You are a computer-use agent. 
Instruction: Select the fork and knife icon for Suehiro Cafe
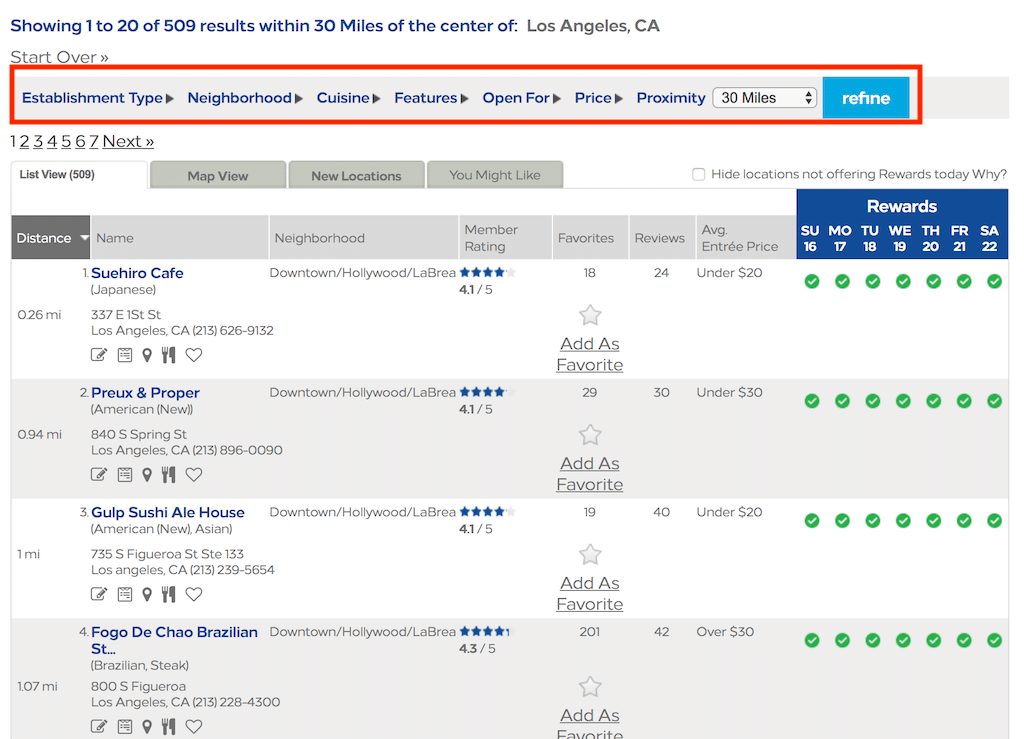(x=168, y=354)
